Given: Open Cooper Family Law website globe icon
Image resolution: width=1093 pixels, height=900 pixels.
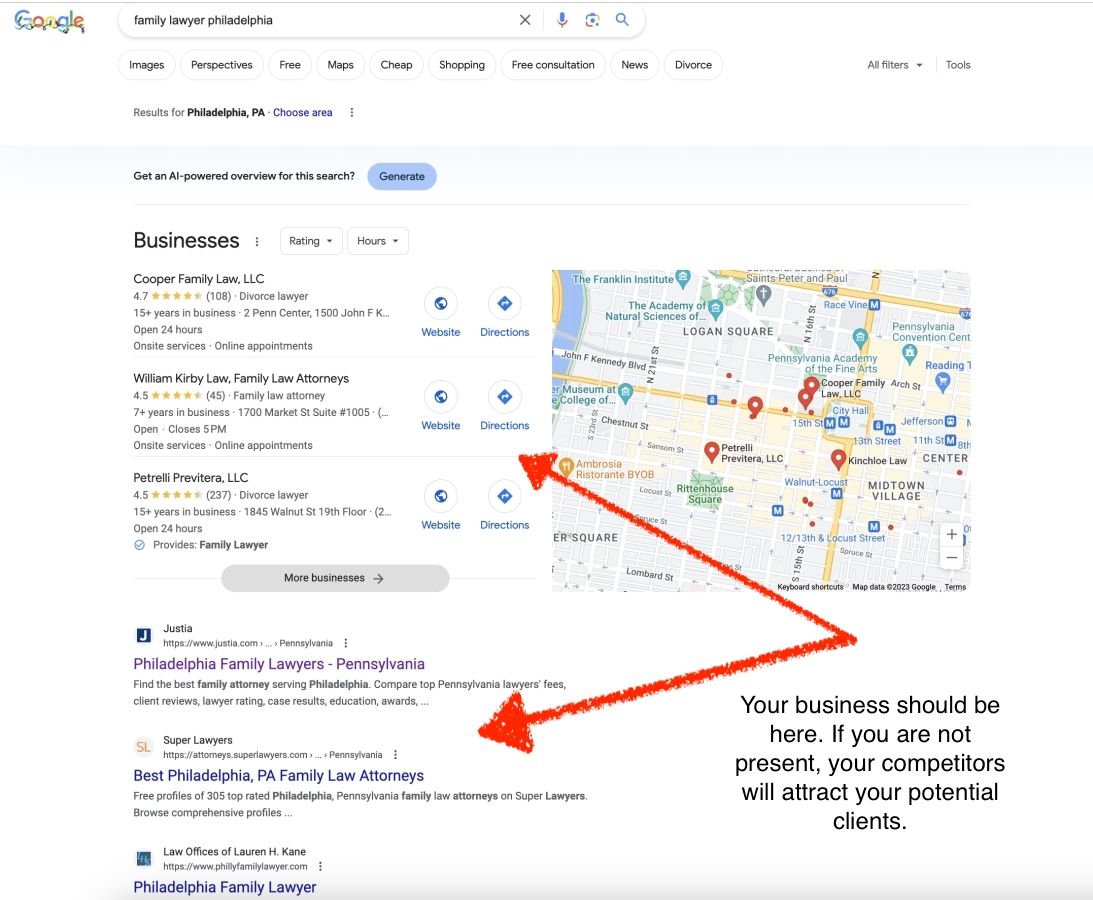Looking at the screenshot, I should tap(441, 303).
